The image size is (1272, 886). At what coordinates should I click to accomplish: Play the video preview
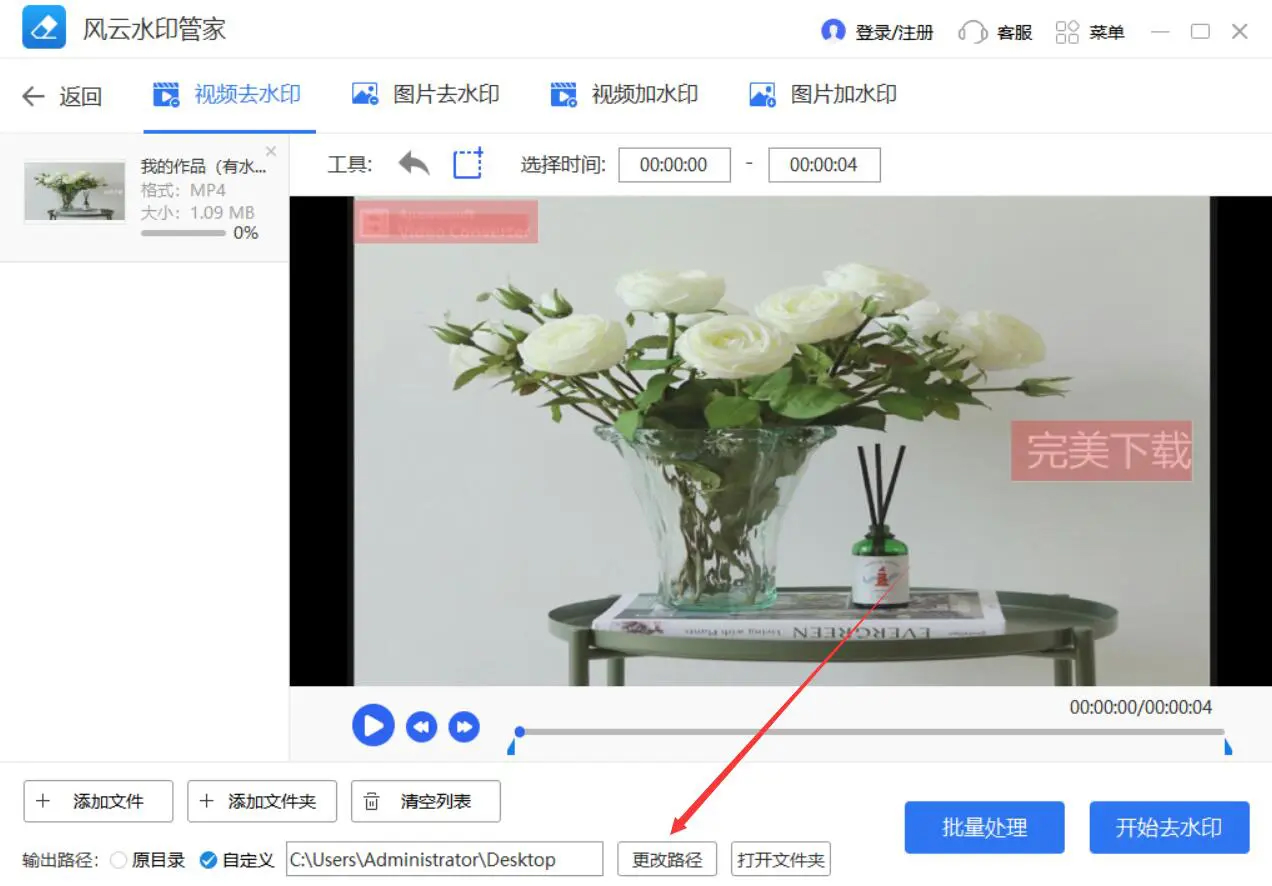pyautogui.click(x=372, y=726)
